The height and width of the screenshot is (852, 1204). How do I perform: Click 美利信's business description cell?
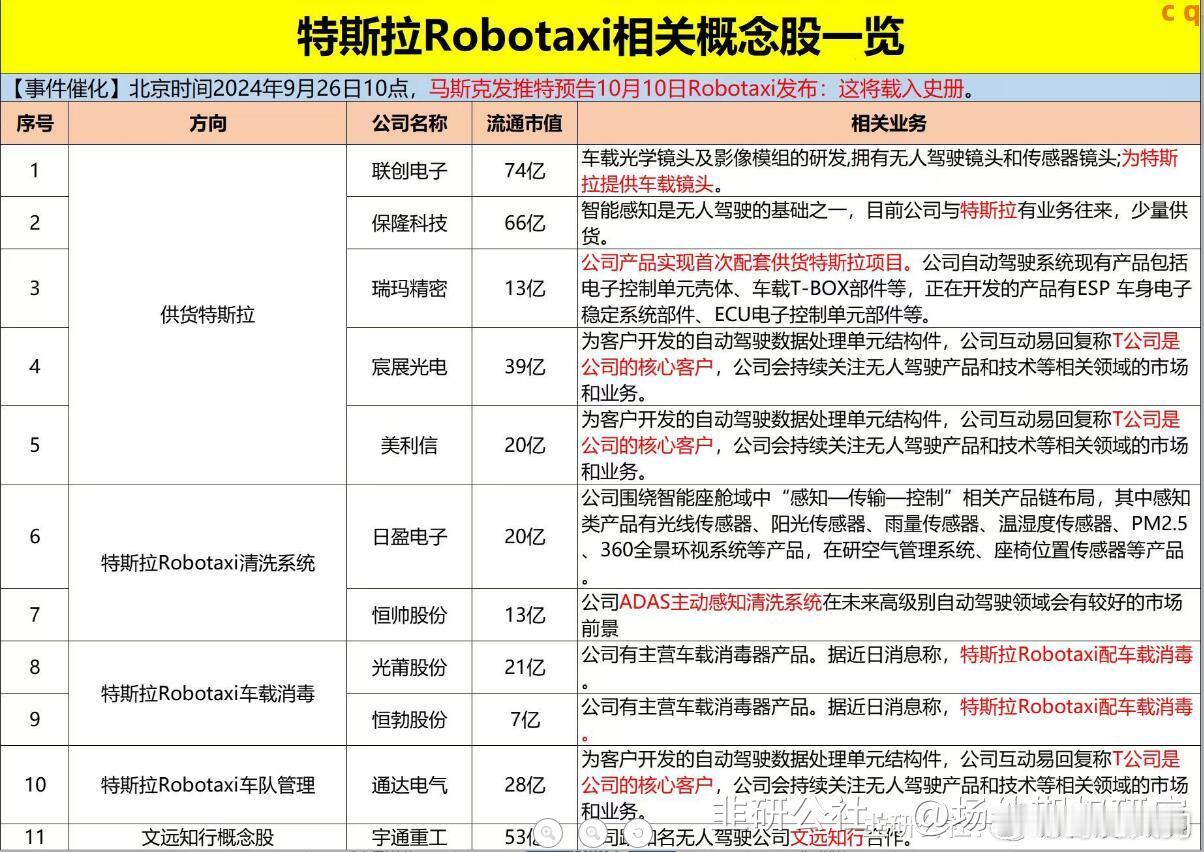(889, 445)
